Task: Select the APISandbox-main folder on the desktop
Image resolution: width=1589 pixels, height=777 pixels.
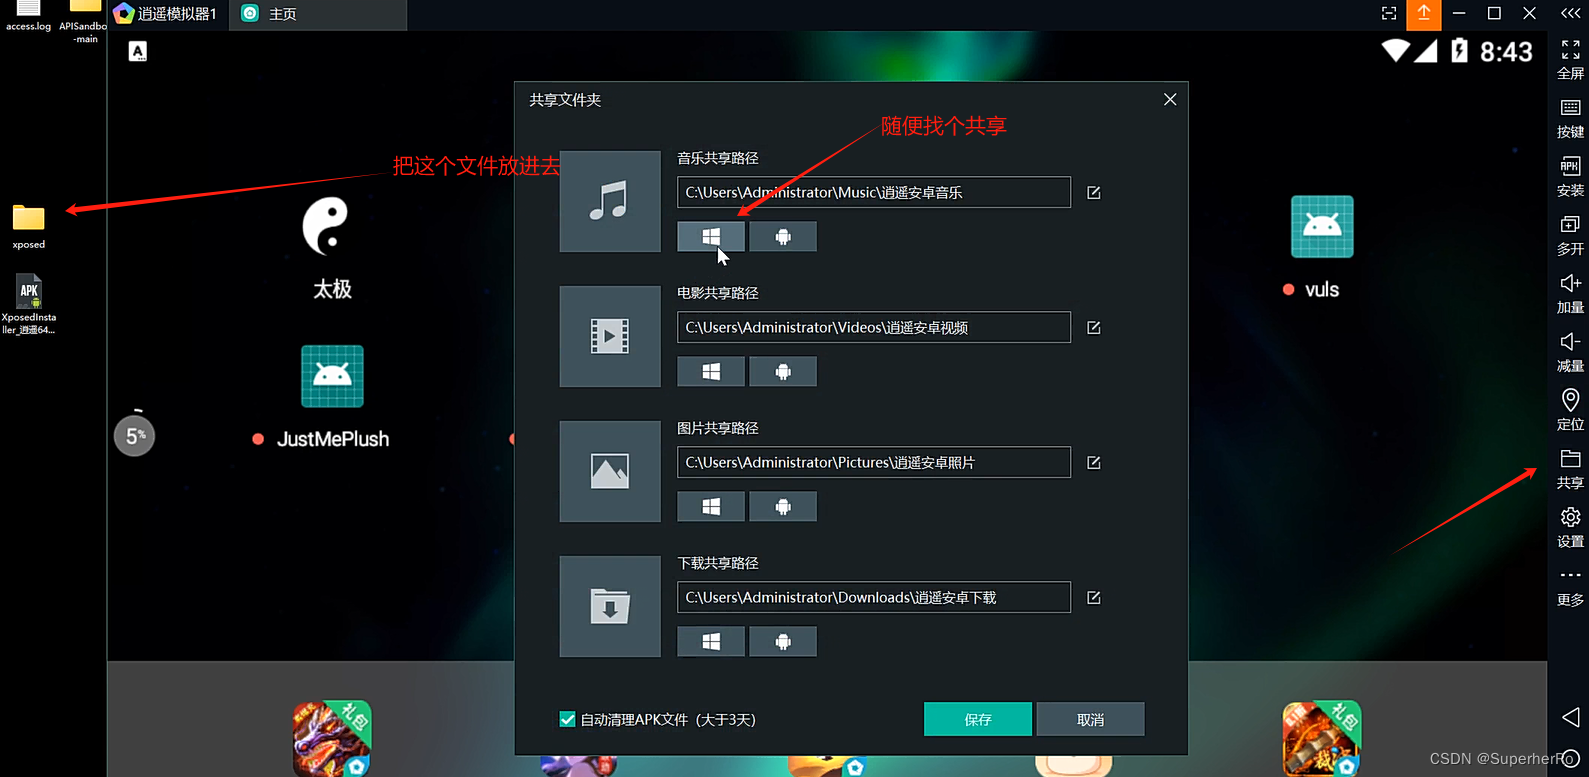Action: coord(84,22)
